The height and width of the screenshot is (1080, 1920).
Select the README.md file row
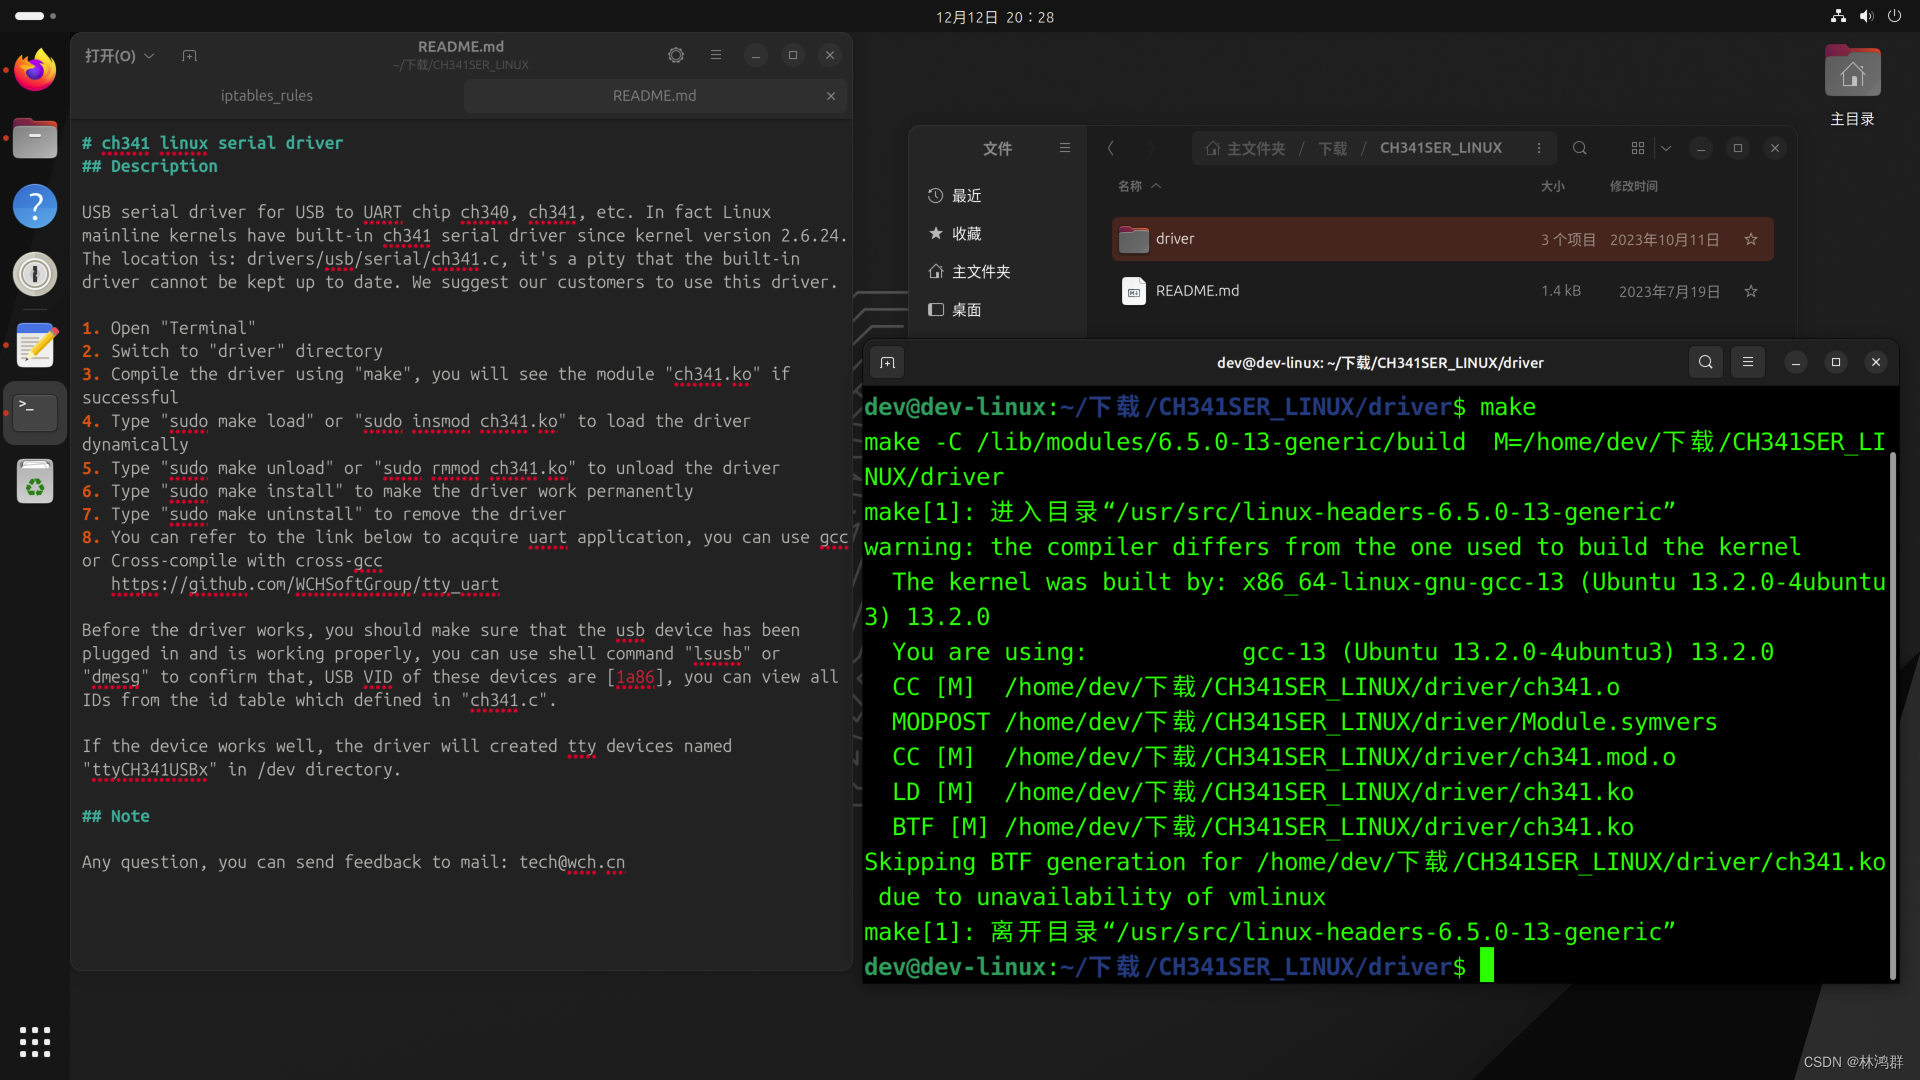point(1442,291)
